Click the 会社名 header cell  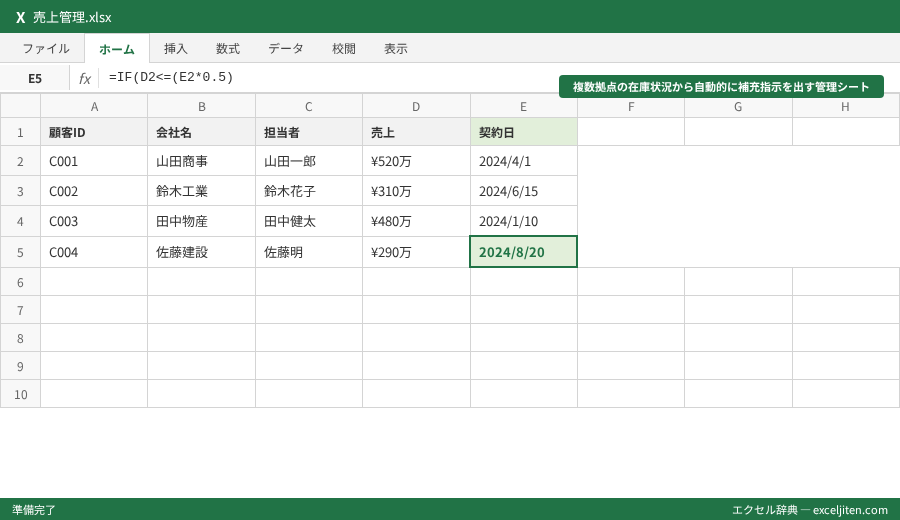(x=201, y=132)
